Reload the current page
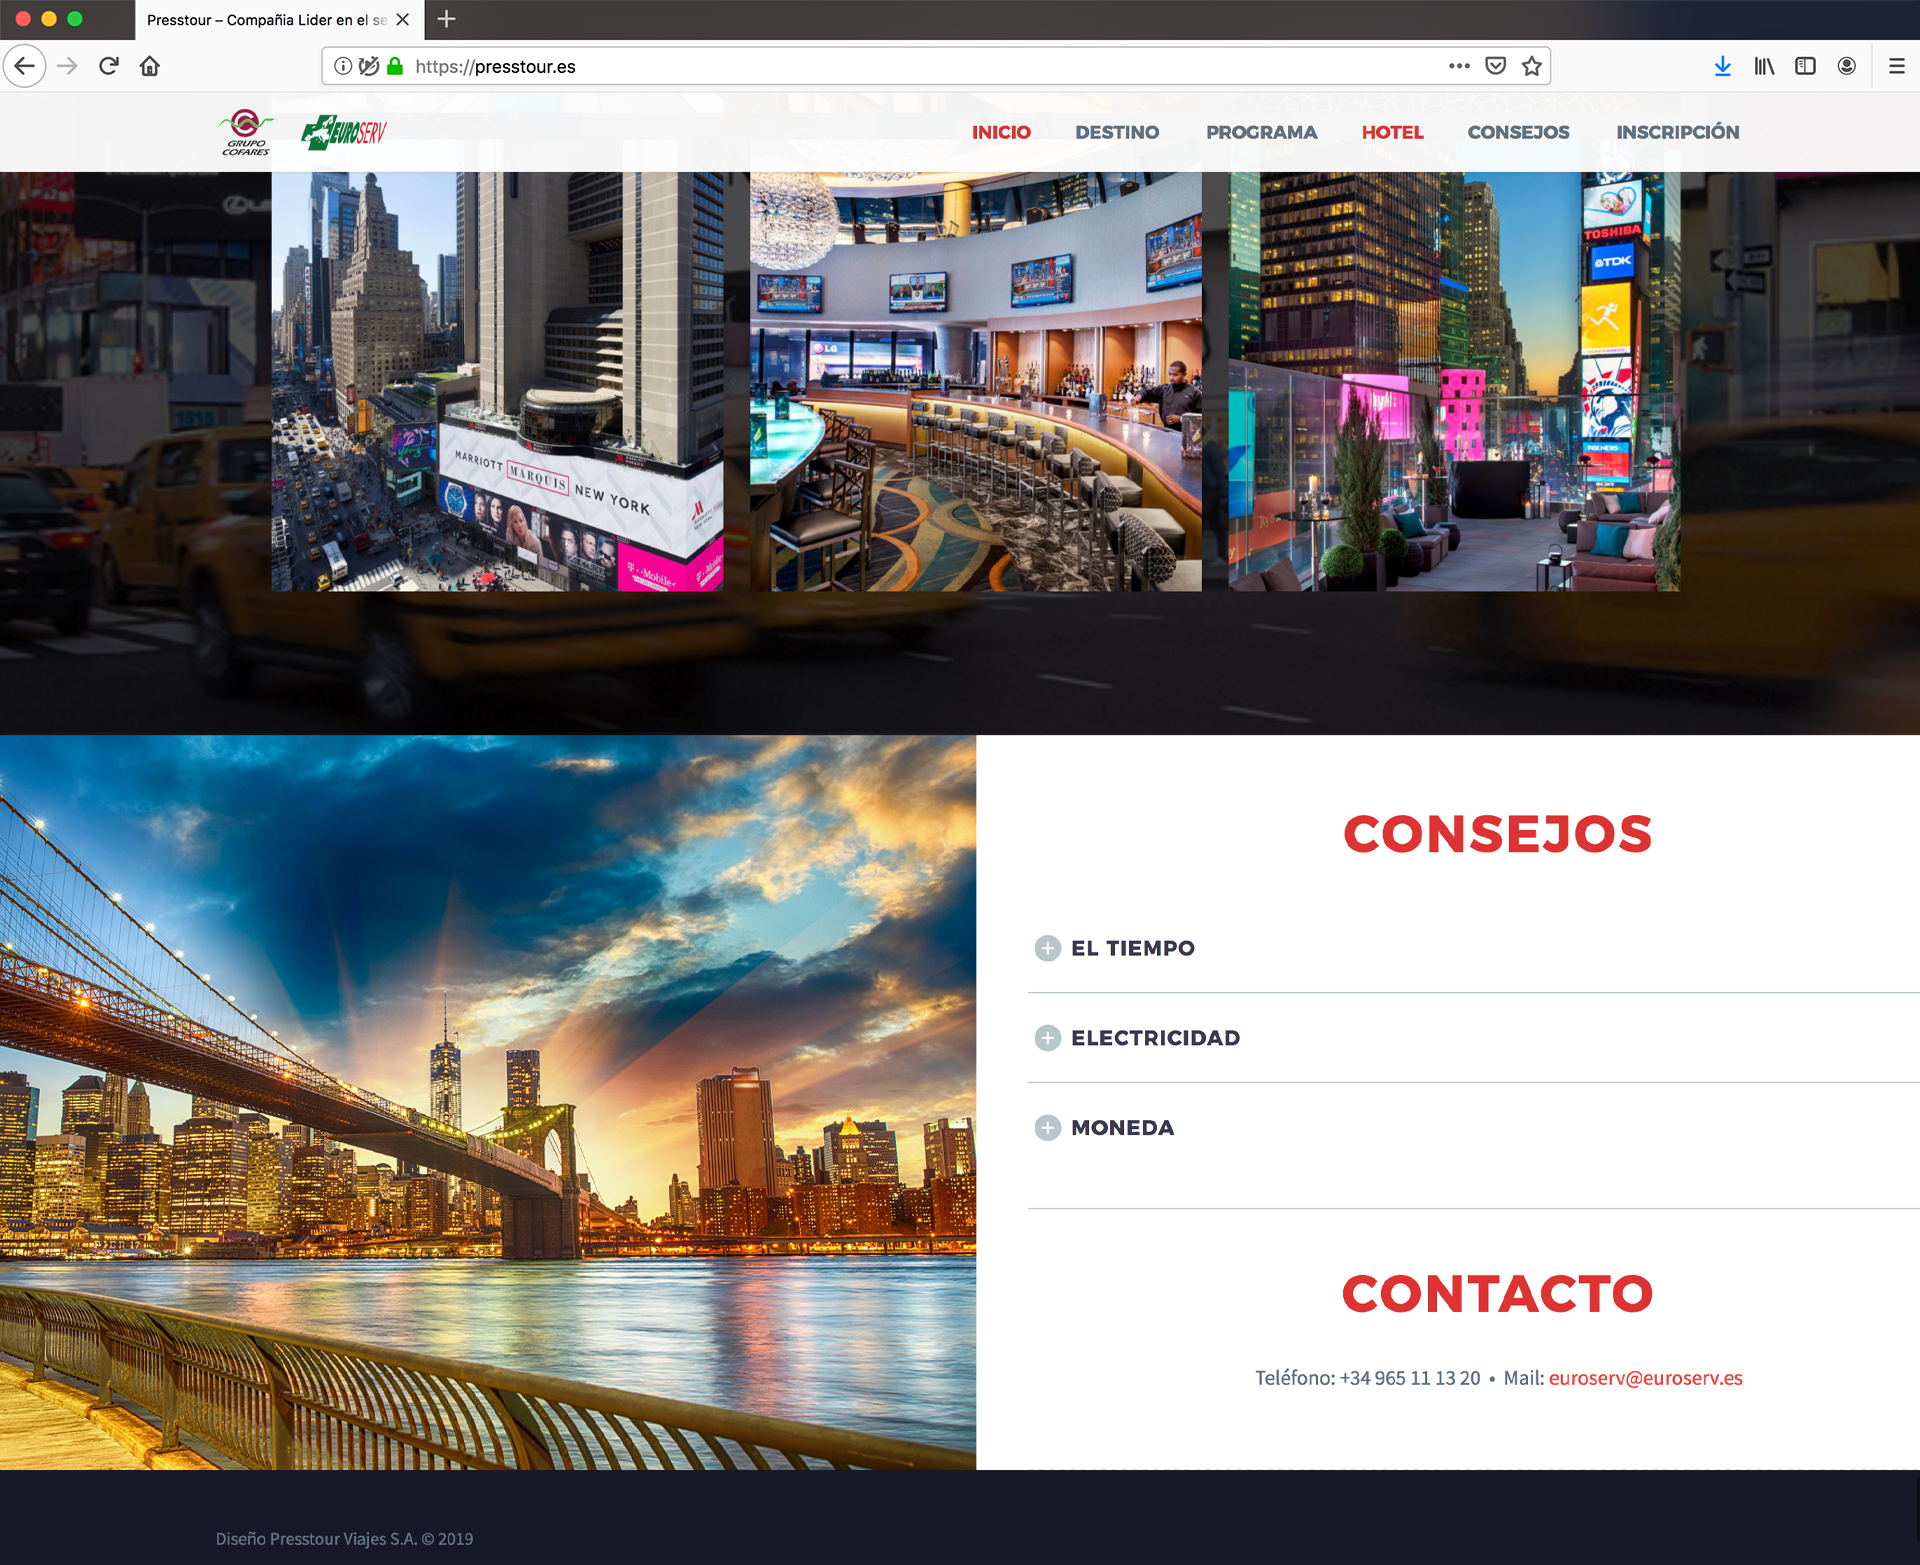 [109, 66]
